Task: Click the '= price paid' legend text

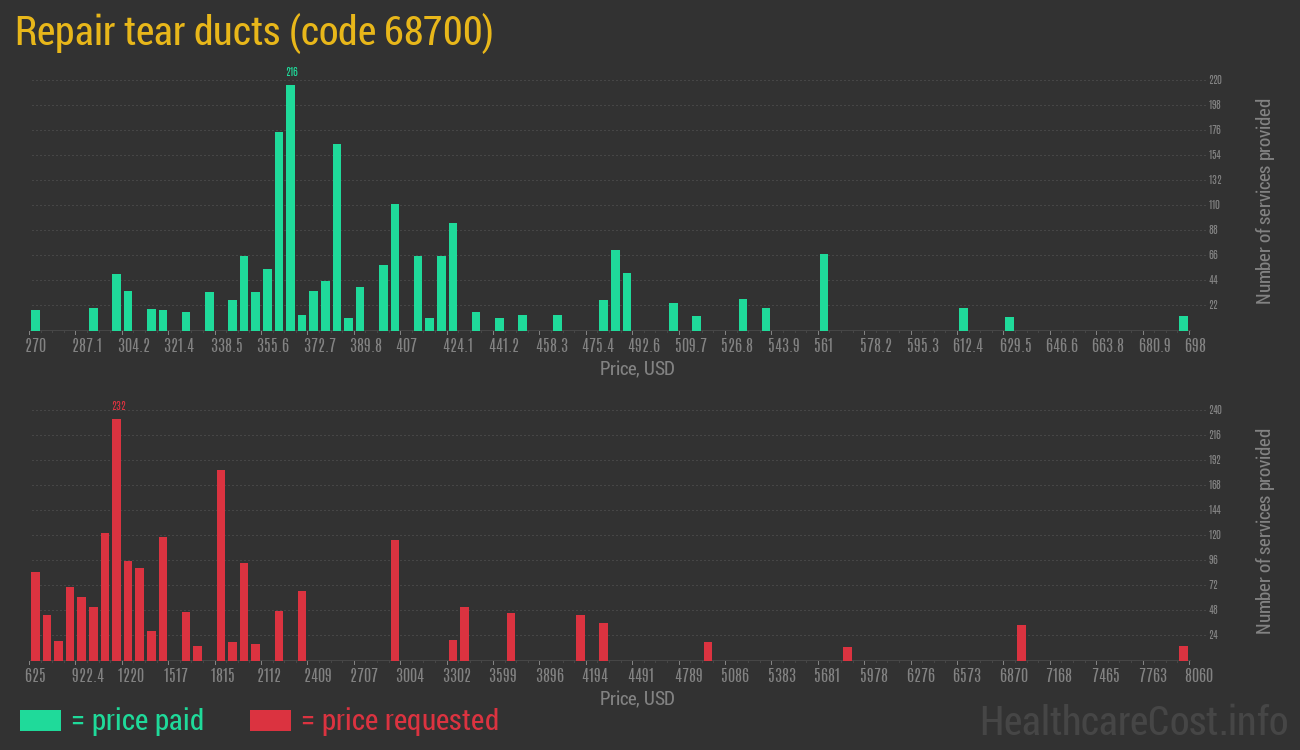Action: 138,720
